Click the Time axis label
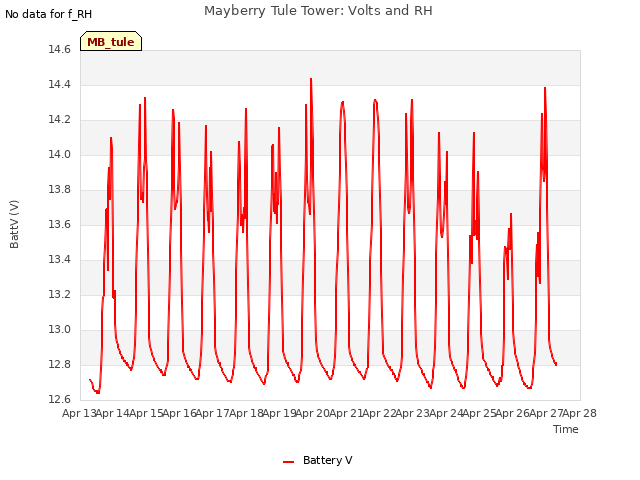Screen dimensions: 640x480 pyautogui.click(x=565, y=429)
